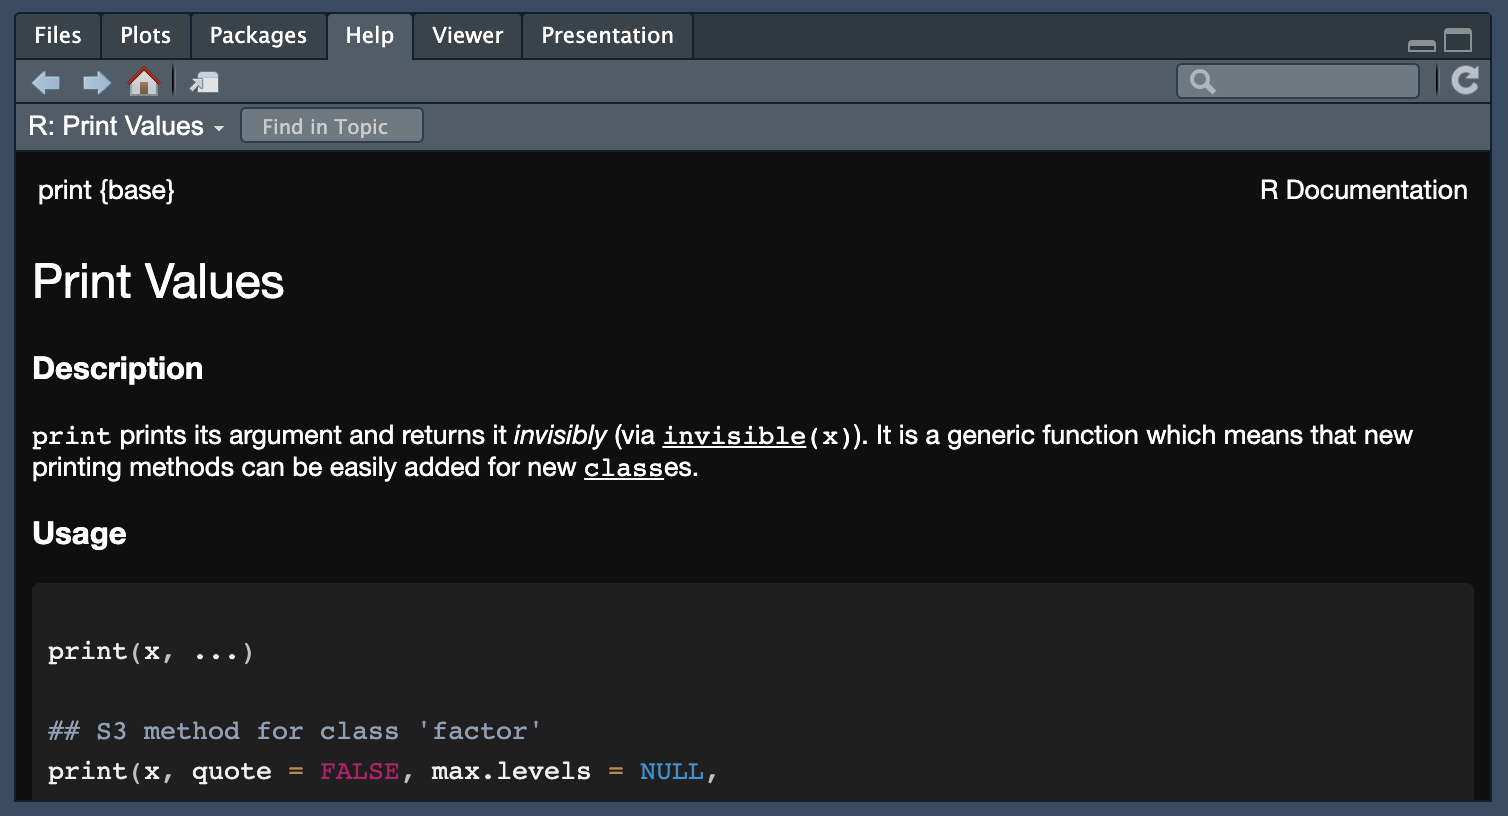Image resolution: width=1508 pixels, height=816 pixels.
Task: Open the help home page icon
Action: tap(144, 82)
